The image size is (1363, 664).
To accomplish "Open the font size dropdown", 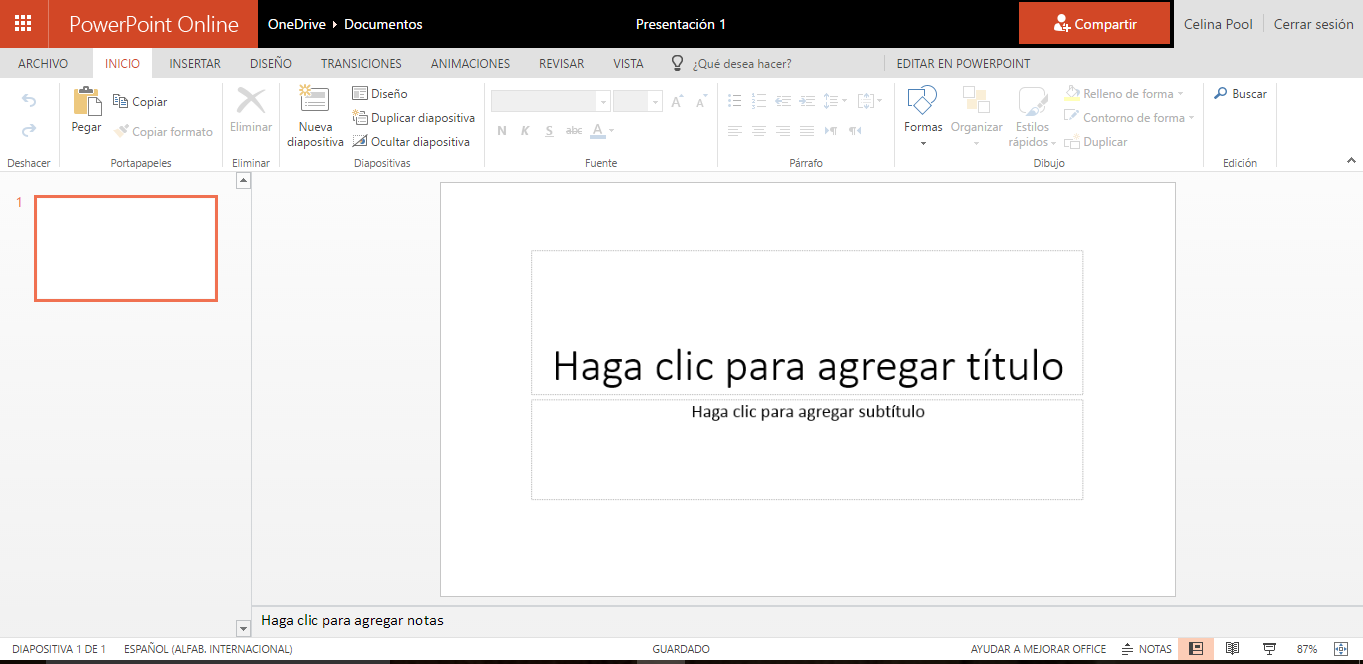I will (656, 102).
